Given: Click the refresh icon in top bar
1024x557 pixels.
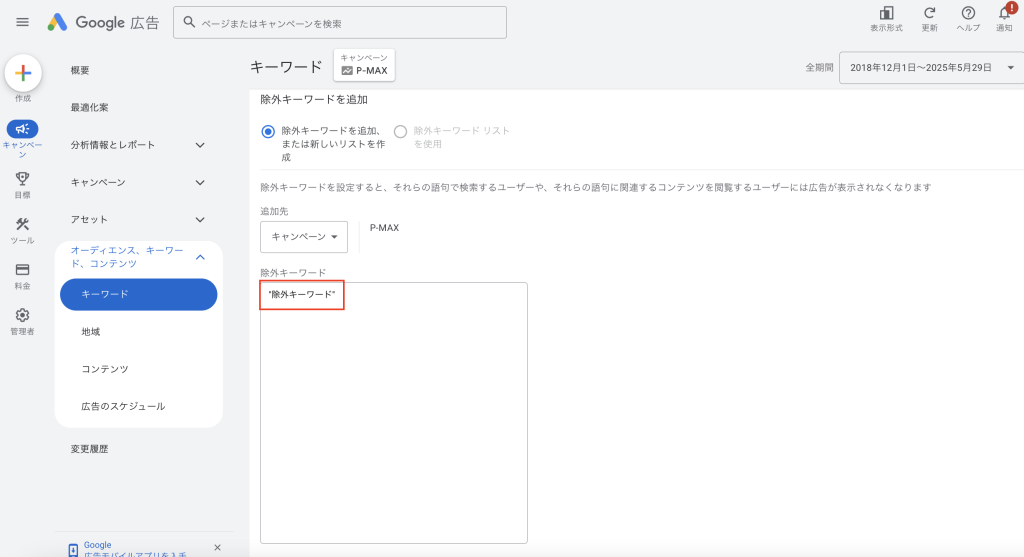Looking at the screenshot, I should pos(929,13).
